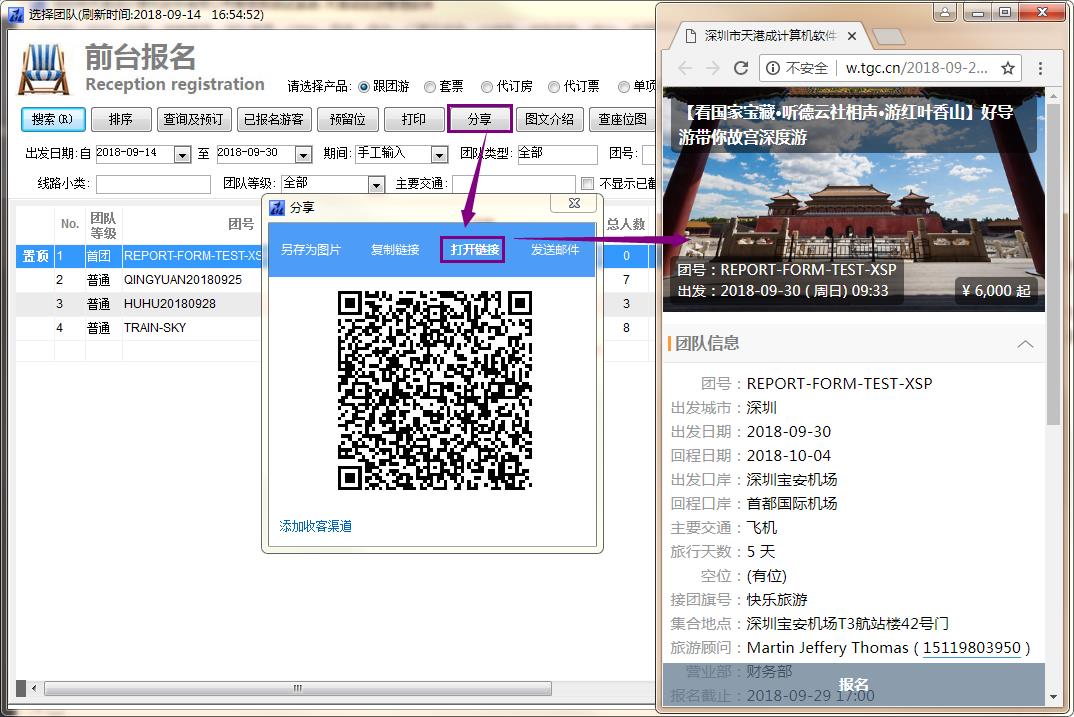Screen dimensions: 1074x717
Task: Select the 套票 product radio button
Action: (430, 87)
